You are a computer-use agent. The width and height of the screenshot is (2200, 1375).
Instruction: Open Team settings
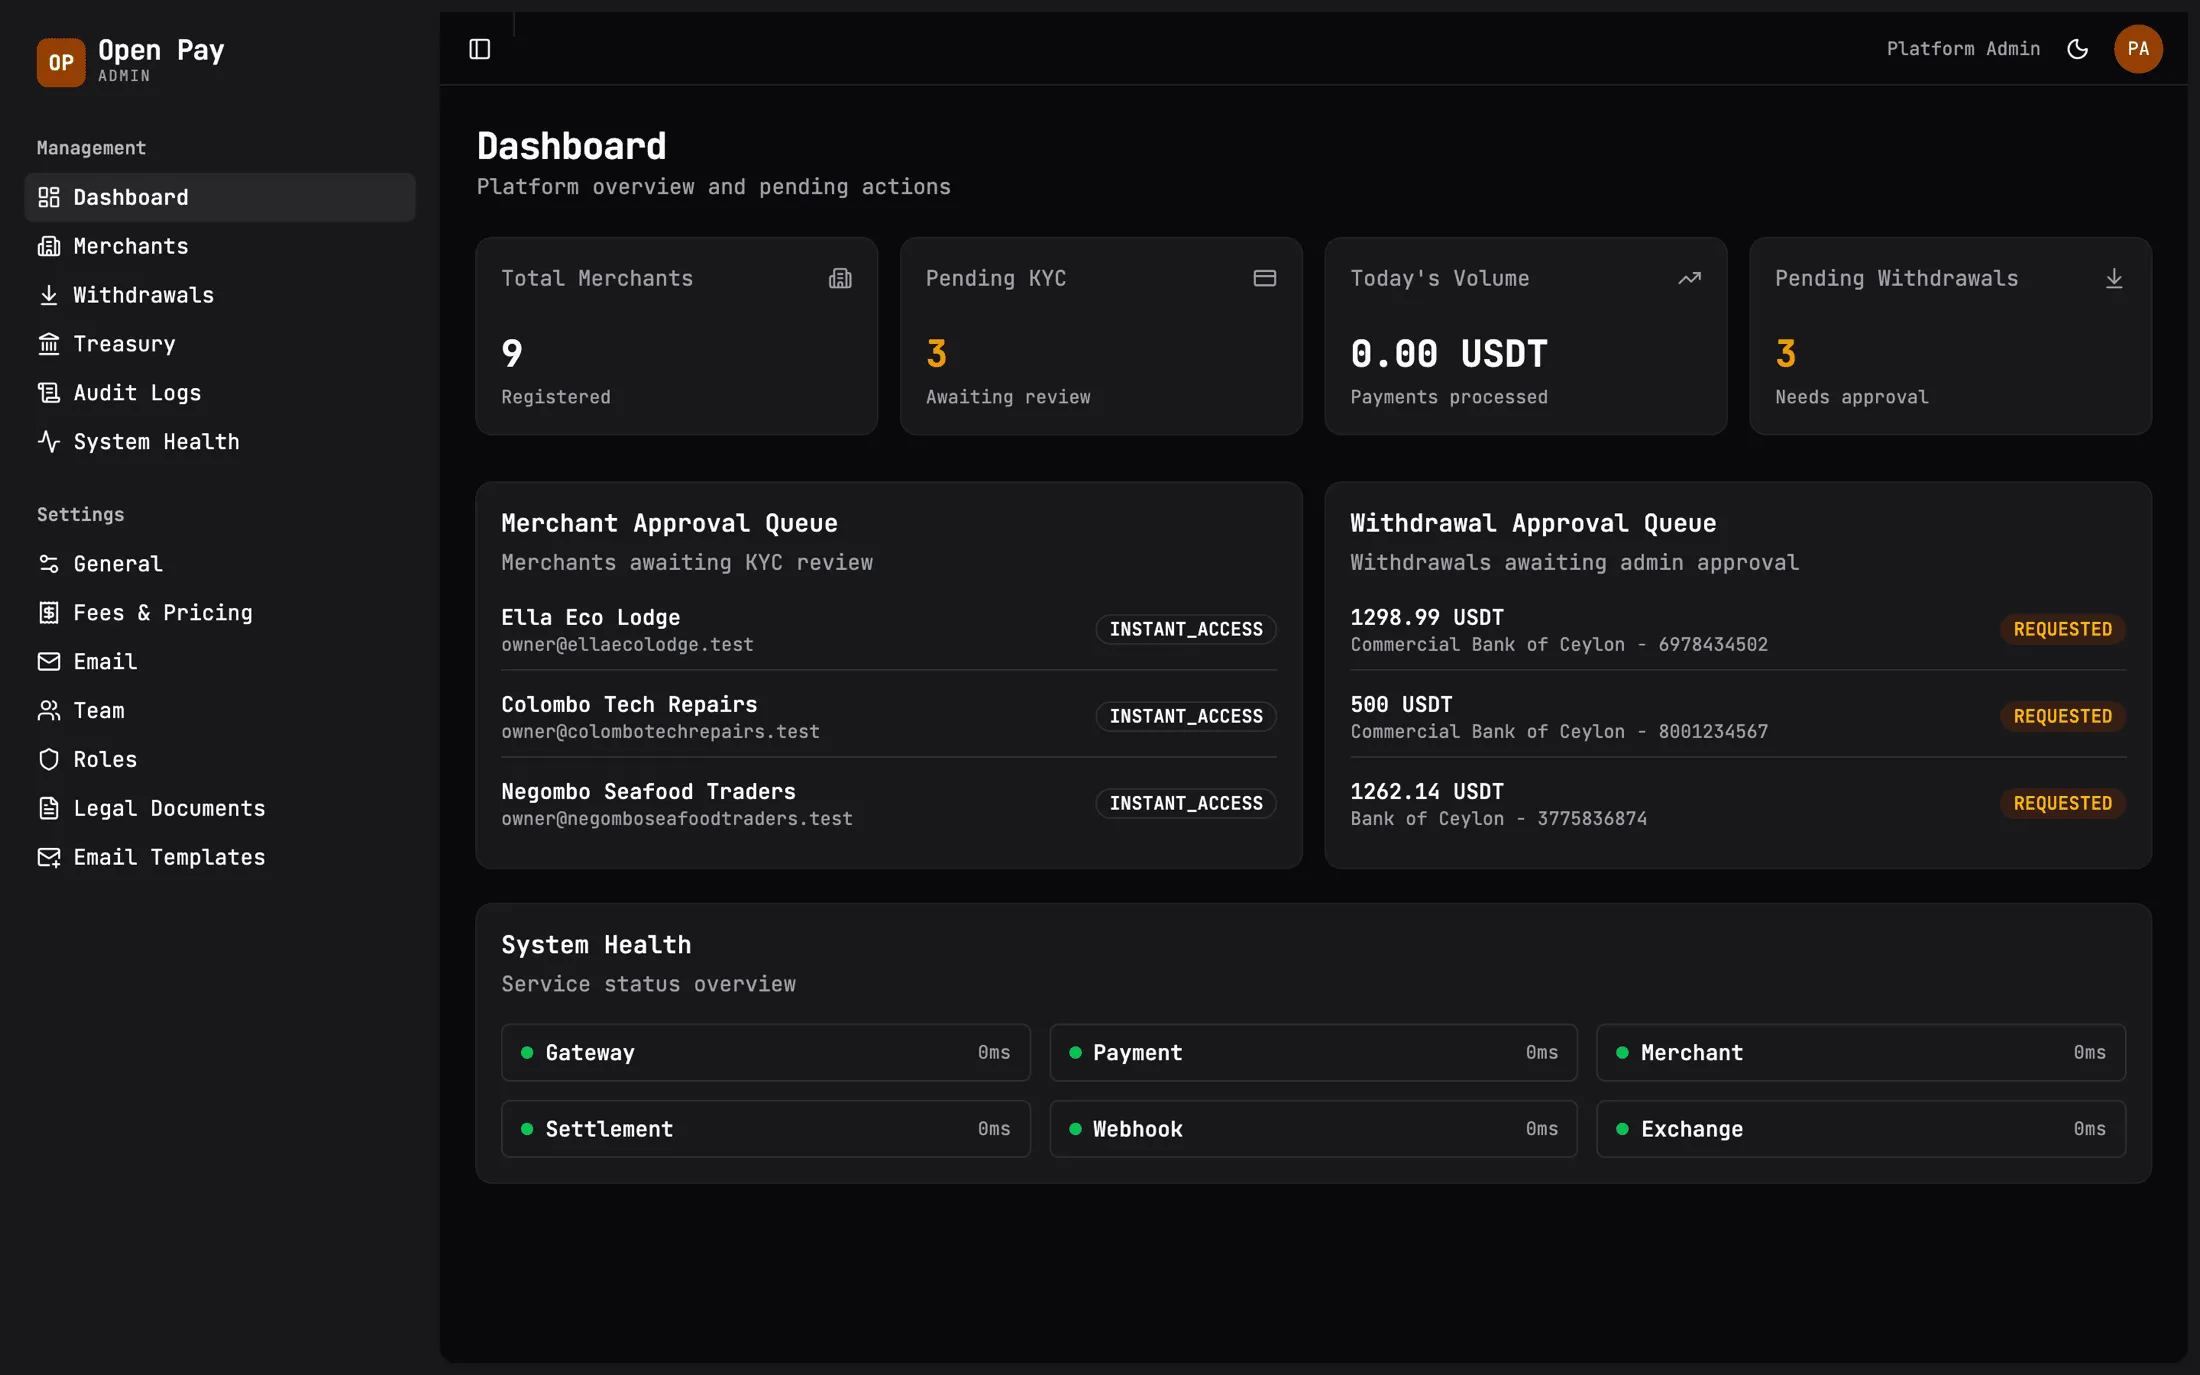pyautogui.click(x=220, y=711)
